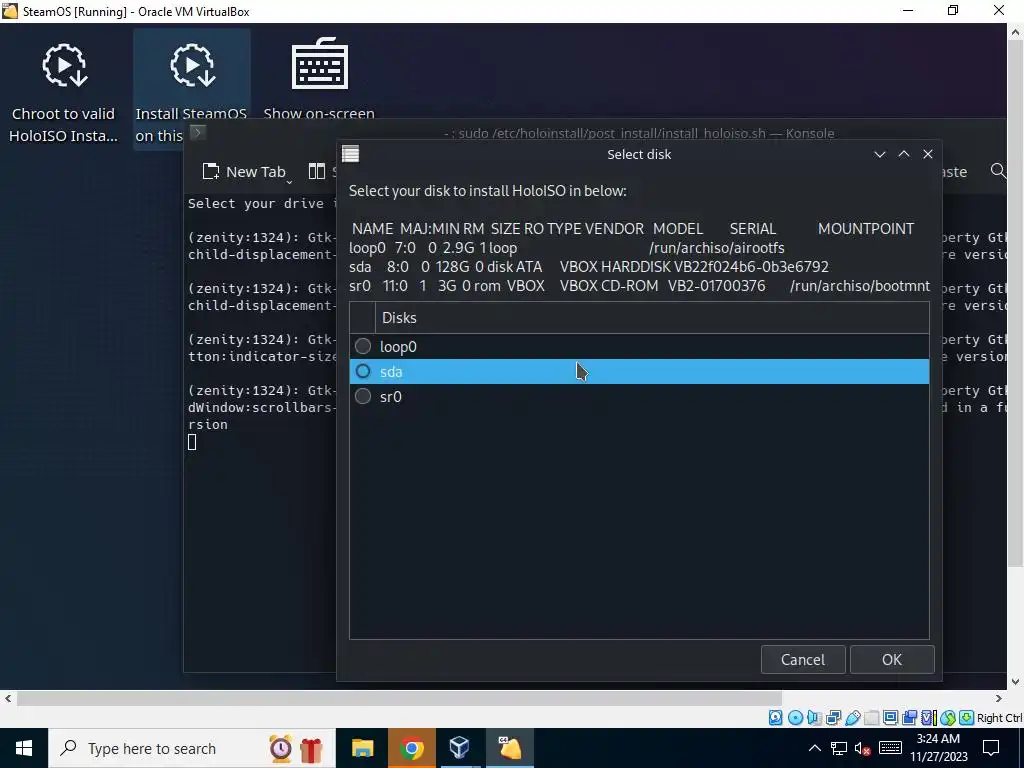Click the Right Ctrl host key label
This screenshot has width=1024, height=768.
pyautogui.click(x=999, y=718)
